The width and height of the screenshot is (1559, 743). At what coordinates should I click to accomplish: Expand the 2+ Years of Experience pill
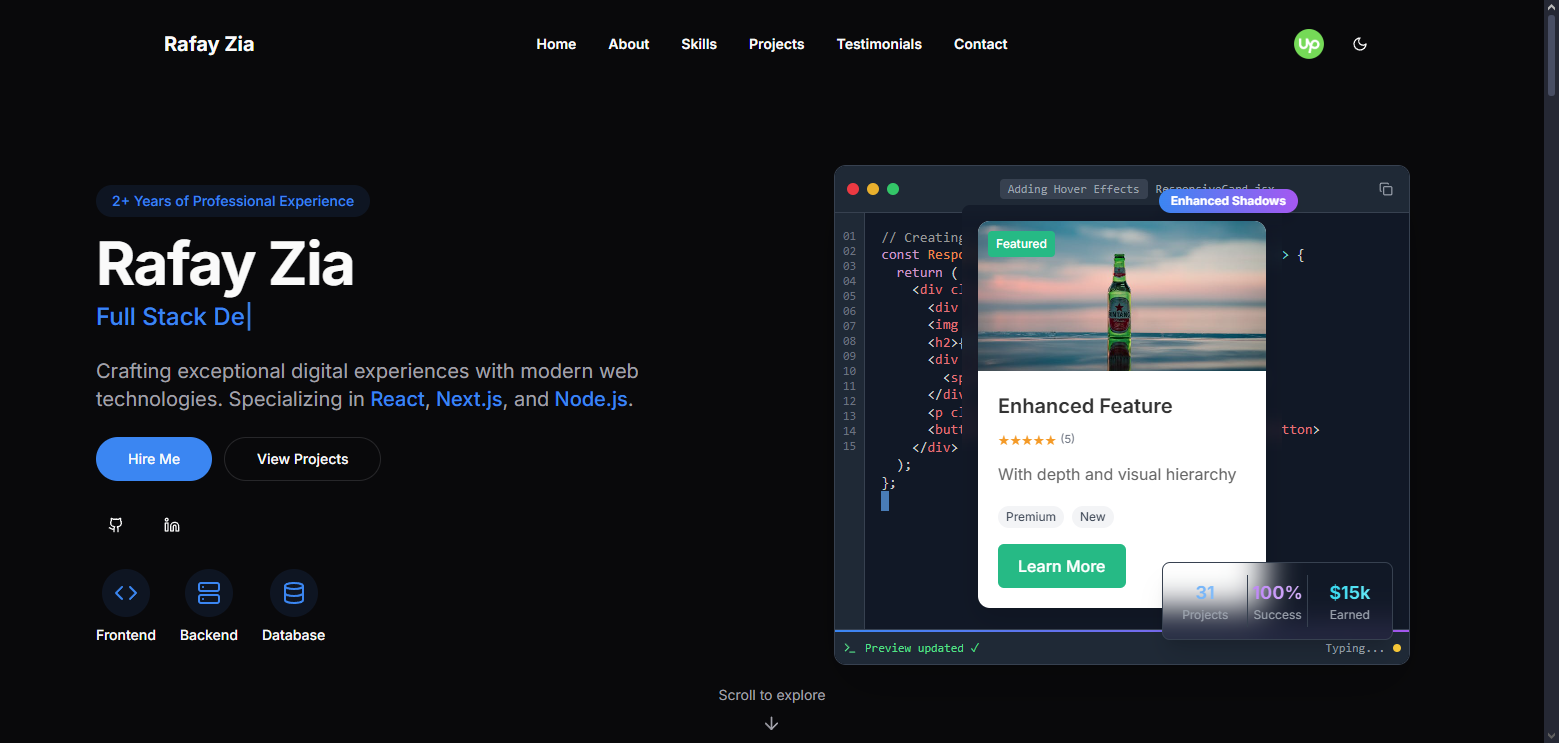(x=232, y=201)
